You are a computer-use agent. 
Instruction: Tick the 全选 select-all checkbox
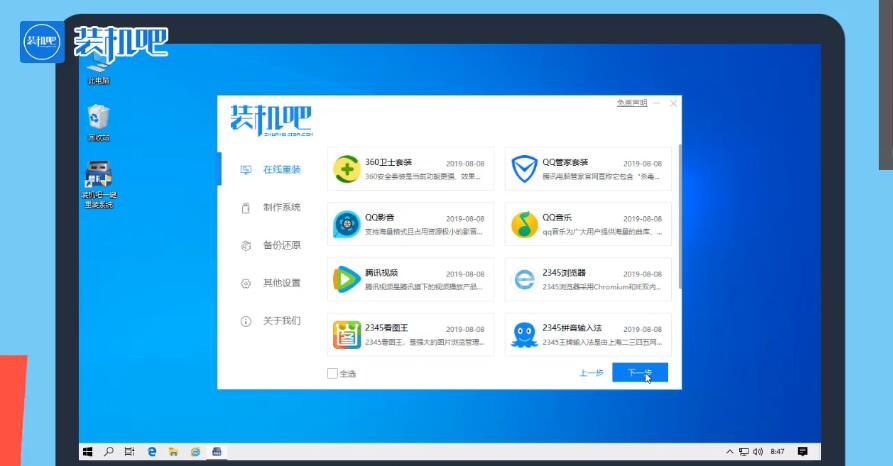333,374
